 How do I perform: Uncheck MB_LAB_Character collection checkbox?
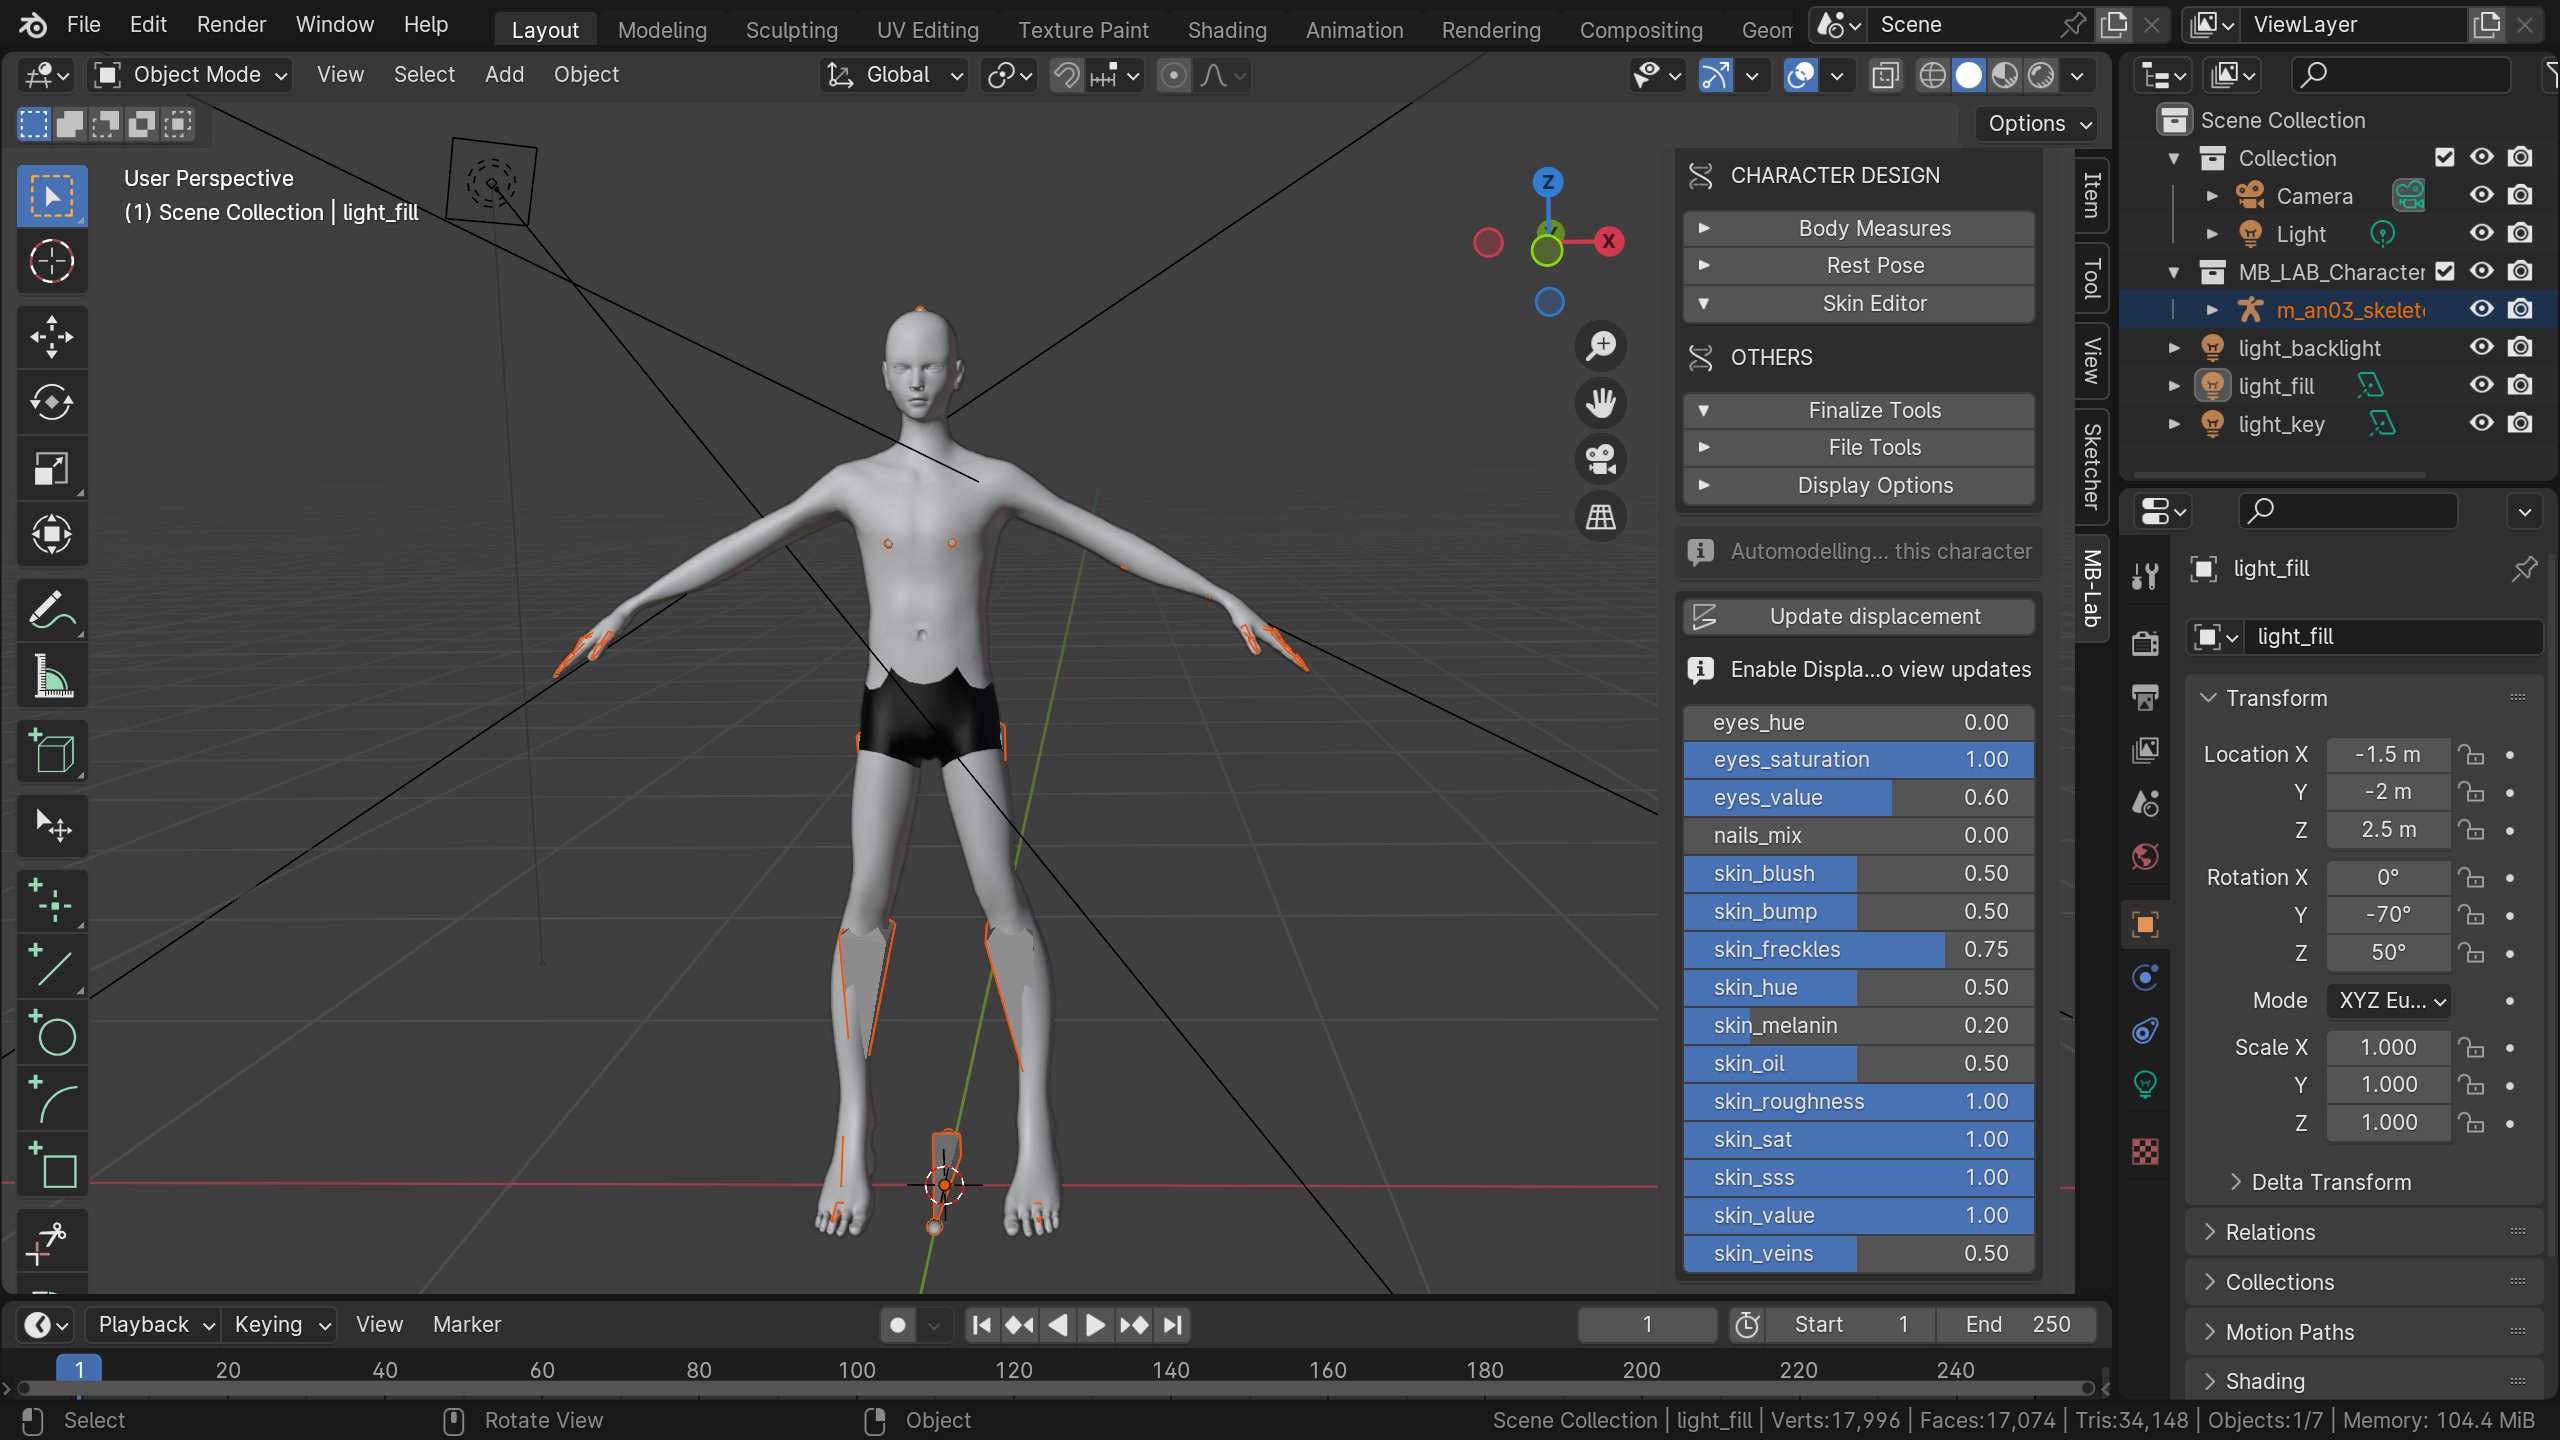click(x=2444, y=271)
